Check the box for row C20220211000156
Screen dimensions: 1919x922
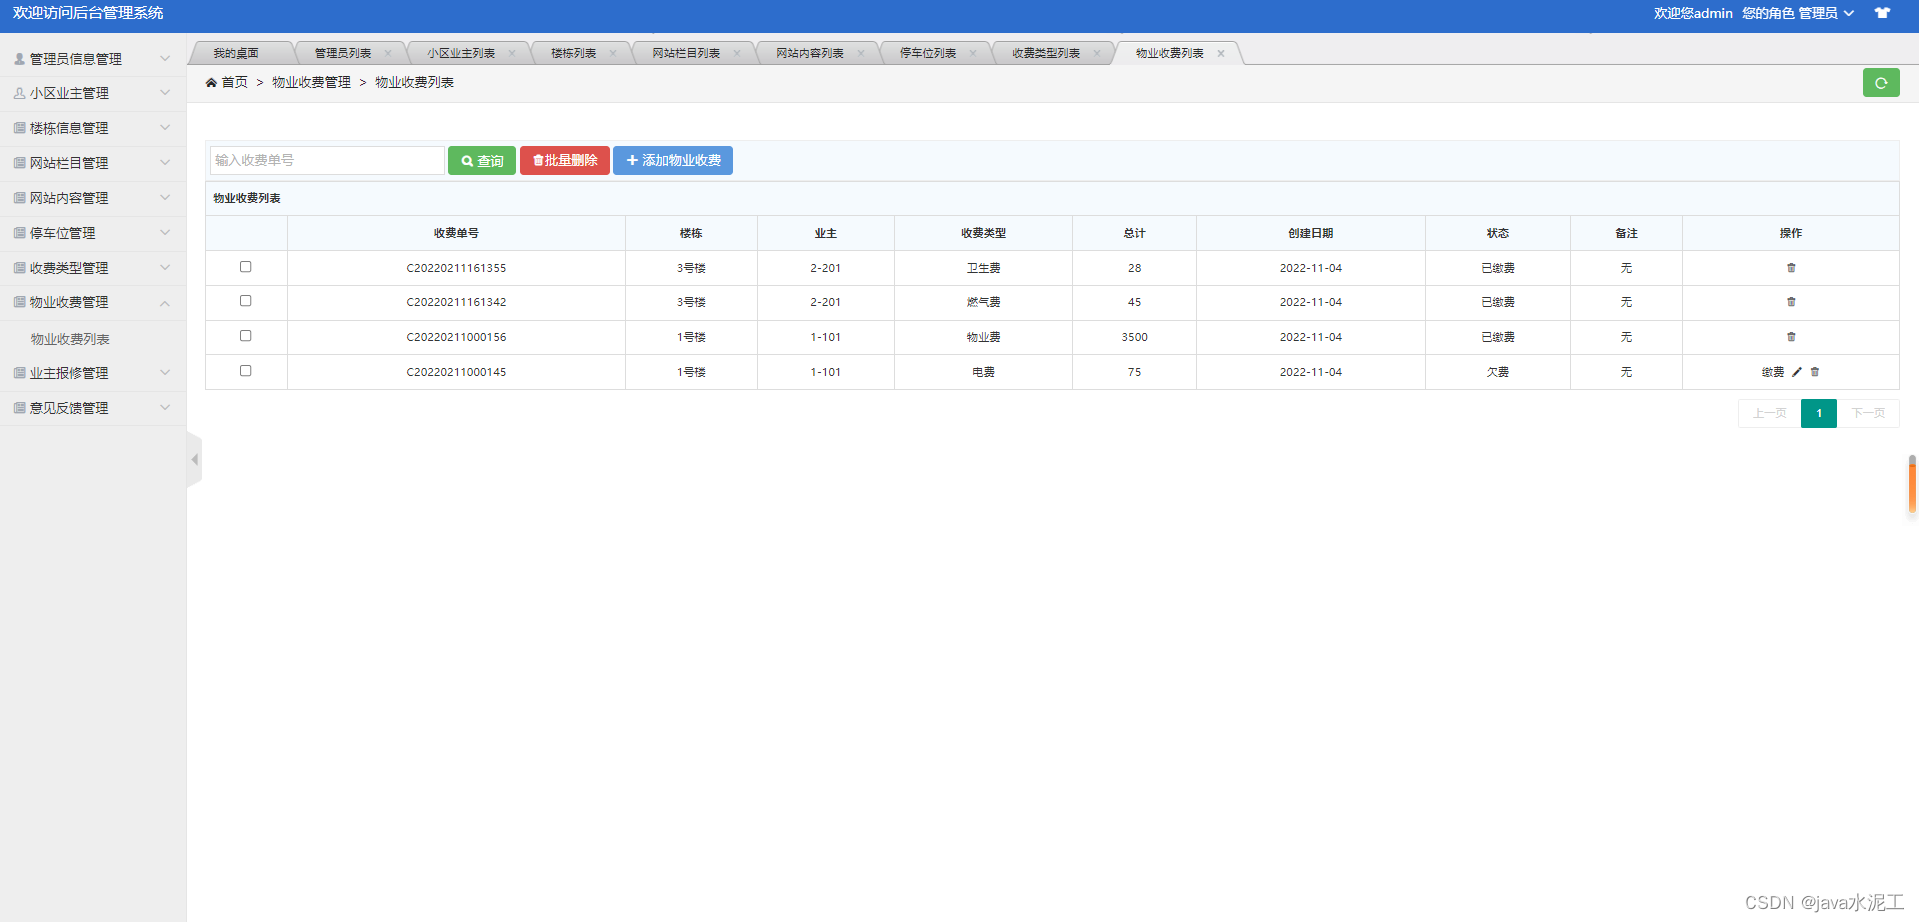245,336
